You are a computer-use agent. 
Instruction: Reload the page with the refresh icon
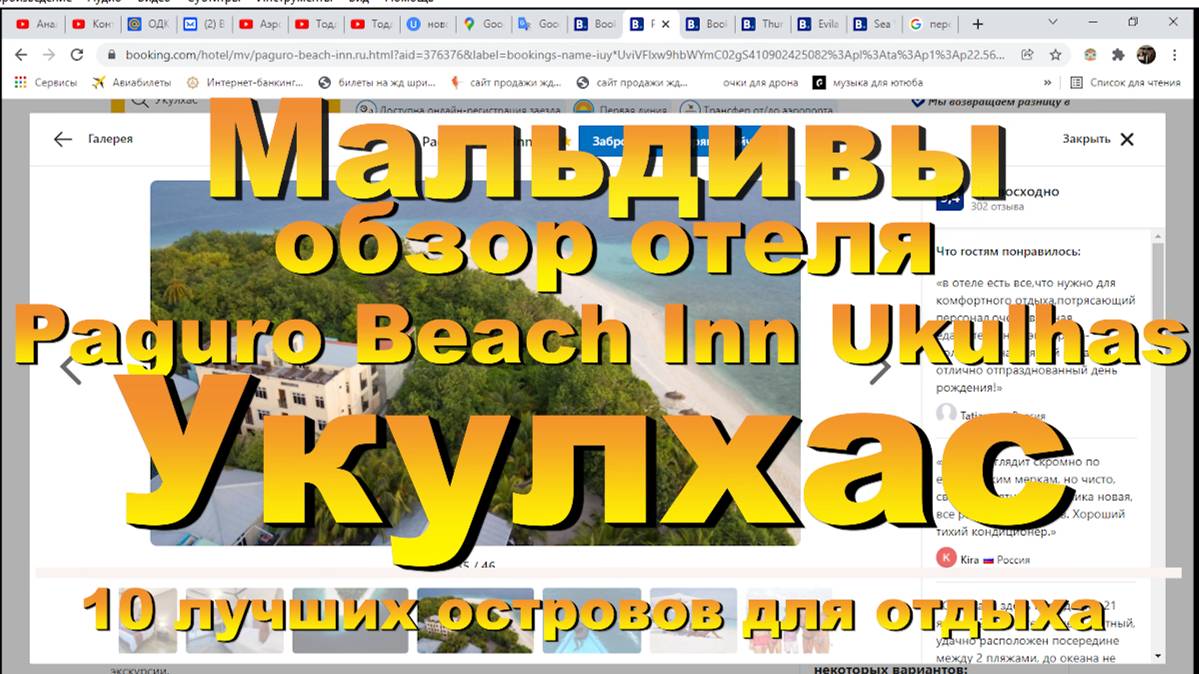click(77, 53)
